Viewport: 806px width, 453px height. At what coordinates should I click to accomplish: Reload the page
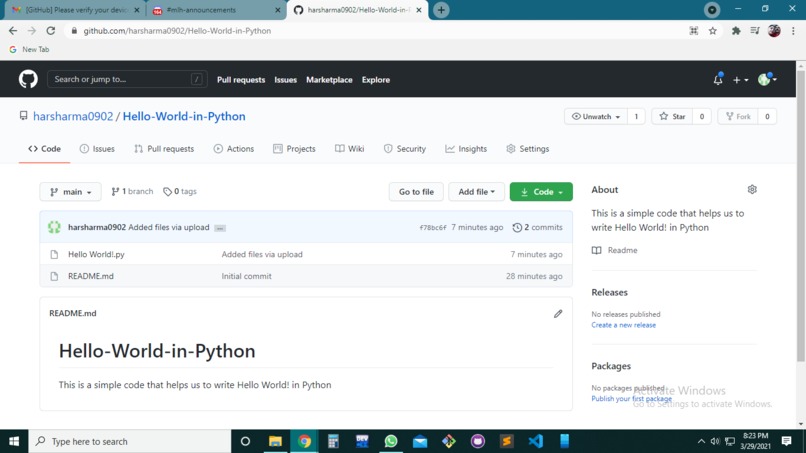click(50, 31)
